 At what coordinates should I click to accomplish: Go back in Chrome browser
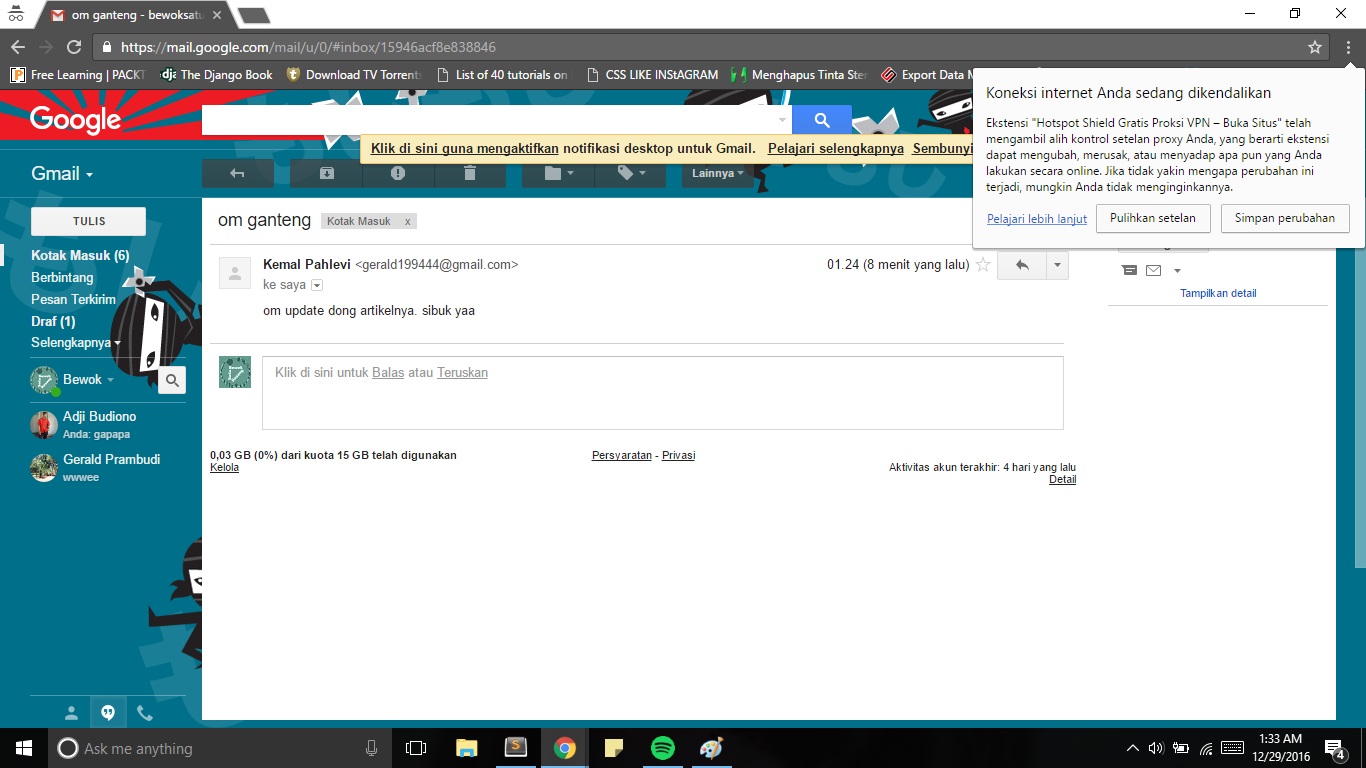17,47
